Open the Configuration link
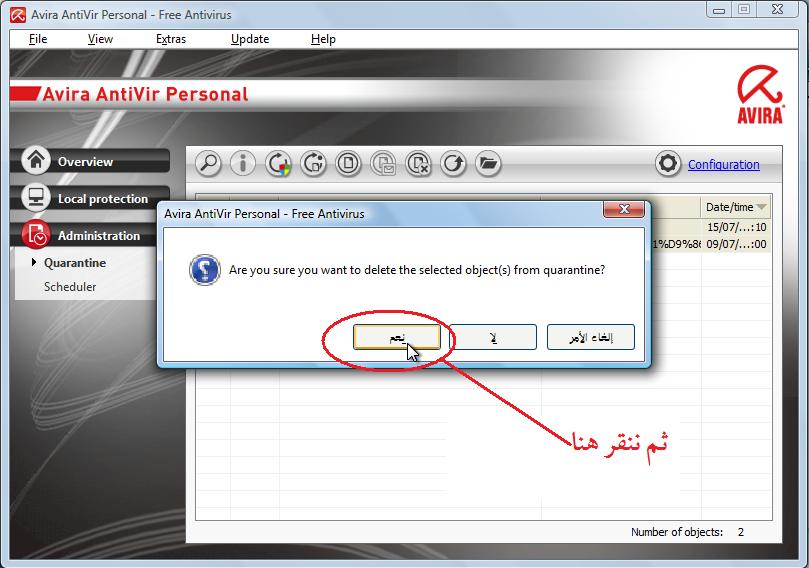 tap(723, 165)
